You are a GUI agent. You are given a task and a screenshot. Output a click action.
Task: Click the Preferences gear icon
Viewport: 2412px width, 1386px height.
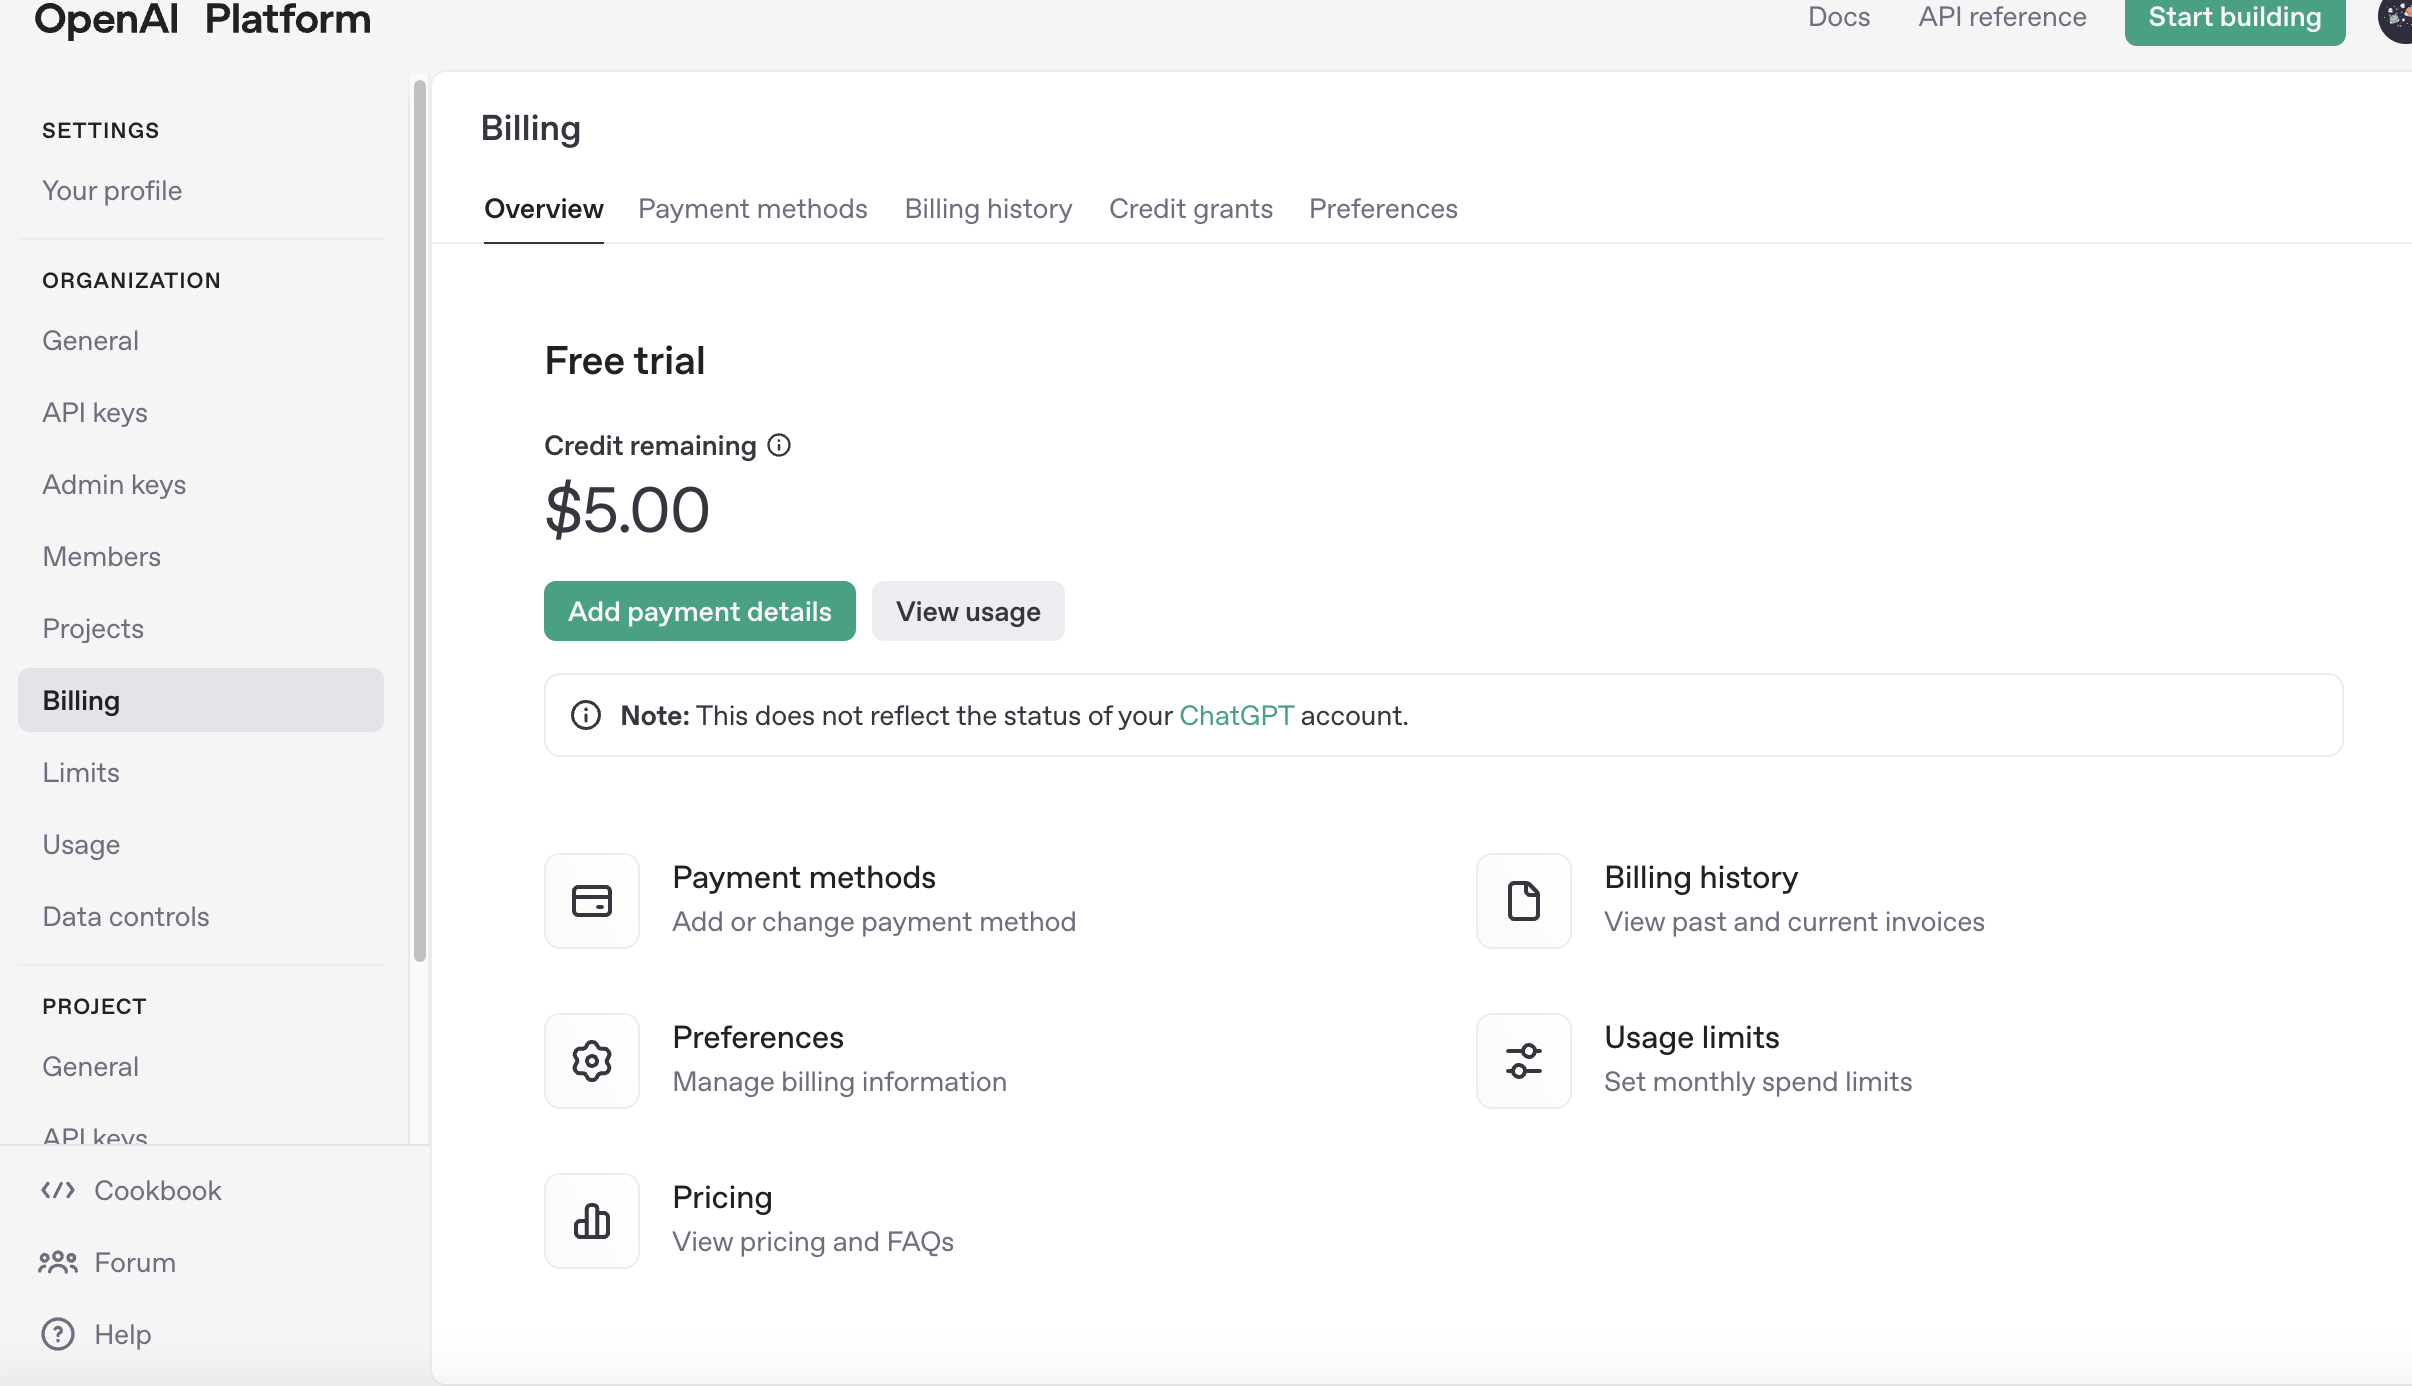pos(591,1061)
